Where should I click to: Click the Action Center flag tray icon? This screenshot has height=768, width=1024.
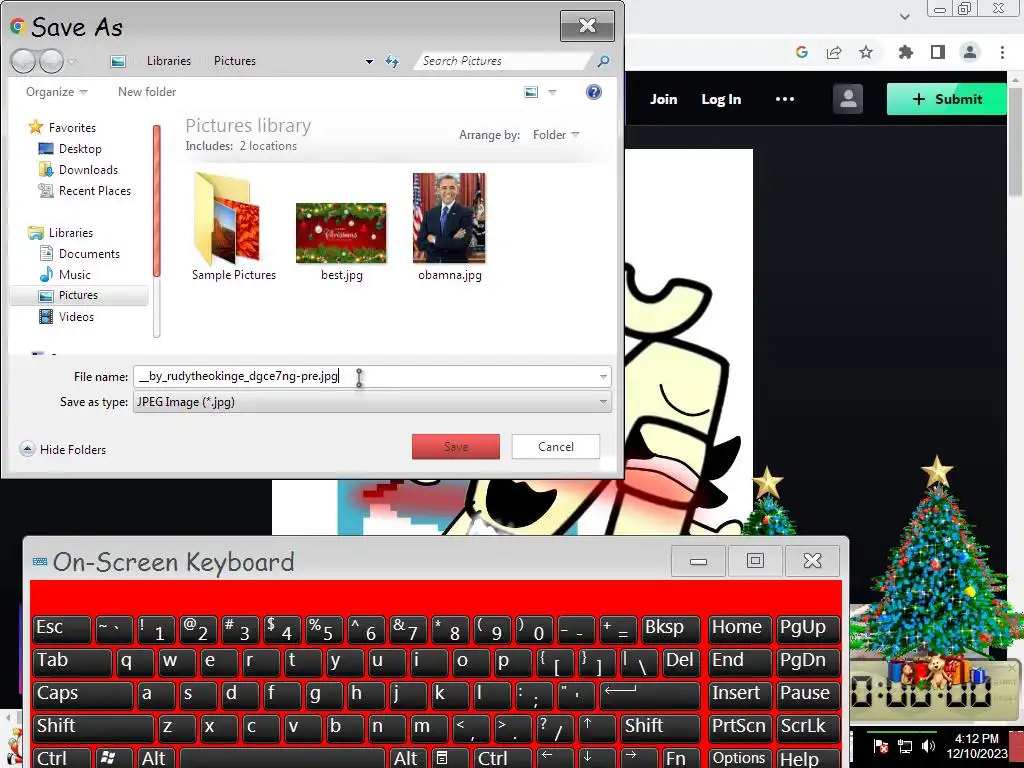[x=880, y=746]
